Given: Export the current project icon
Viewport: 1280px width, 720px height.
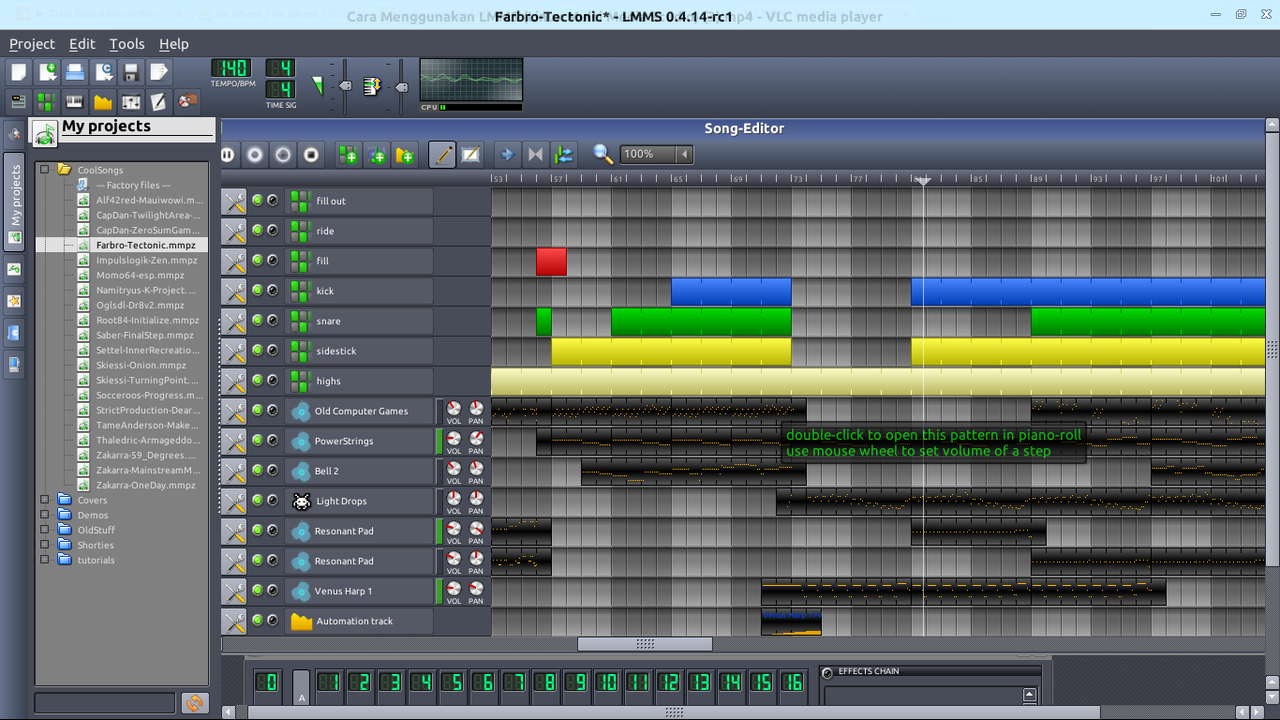Looking at the screenshot, I should [x=159, y=72].
